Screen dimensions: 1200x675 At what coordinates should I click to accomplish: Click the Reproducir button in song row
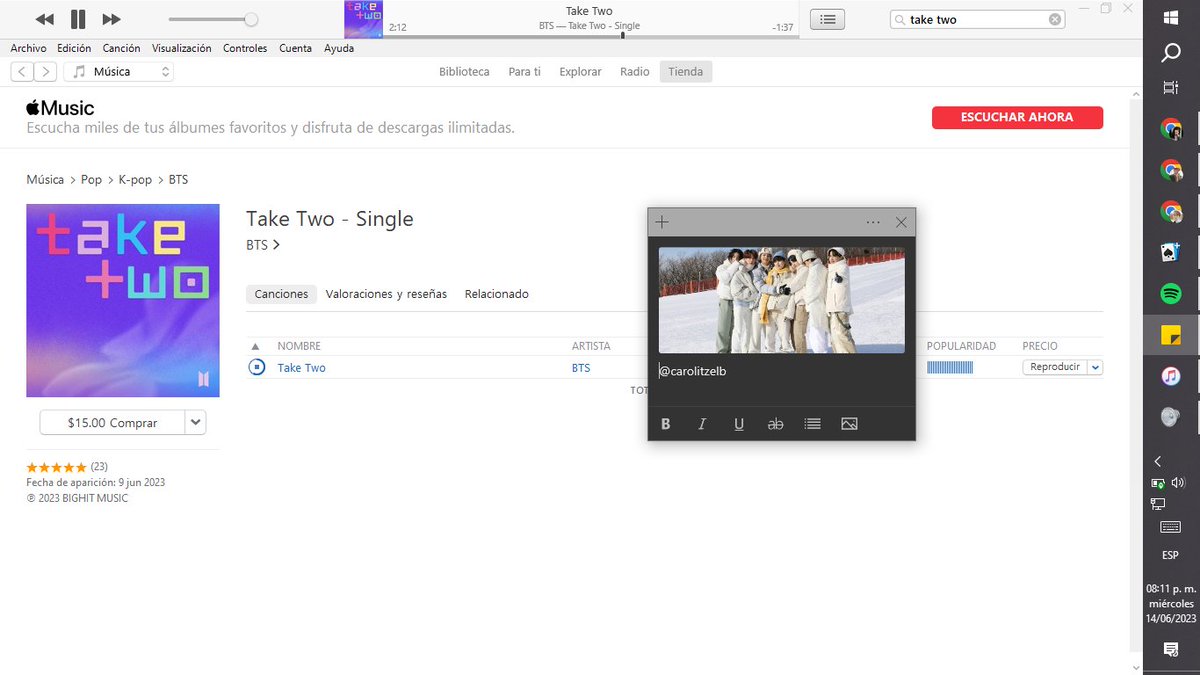coord(1054,367)
